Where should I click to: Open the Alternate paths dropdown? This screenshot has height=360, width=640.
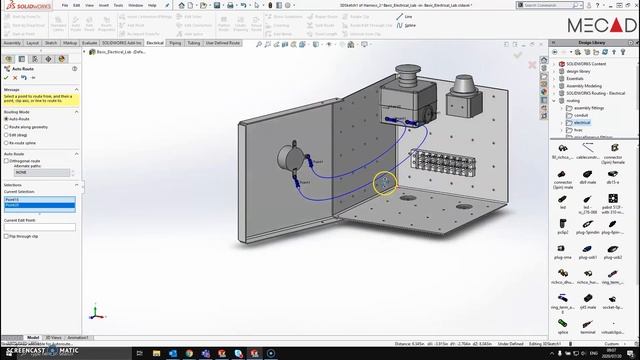tap(42, 173)
